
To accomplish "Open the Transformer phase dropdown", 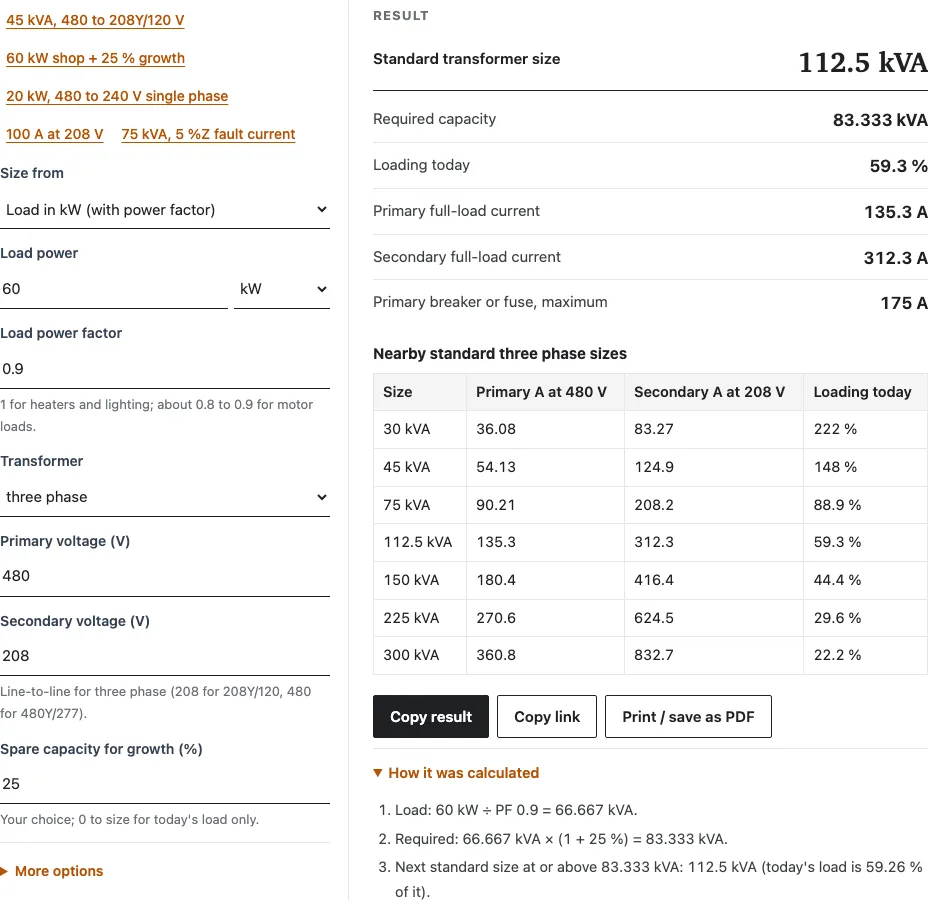I will 165,497.
